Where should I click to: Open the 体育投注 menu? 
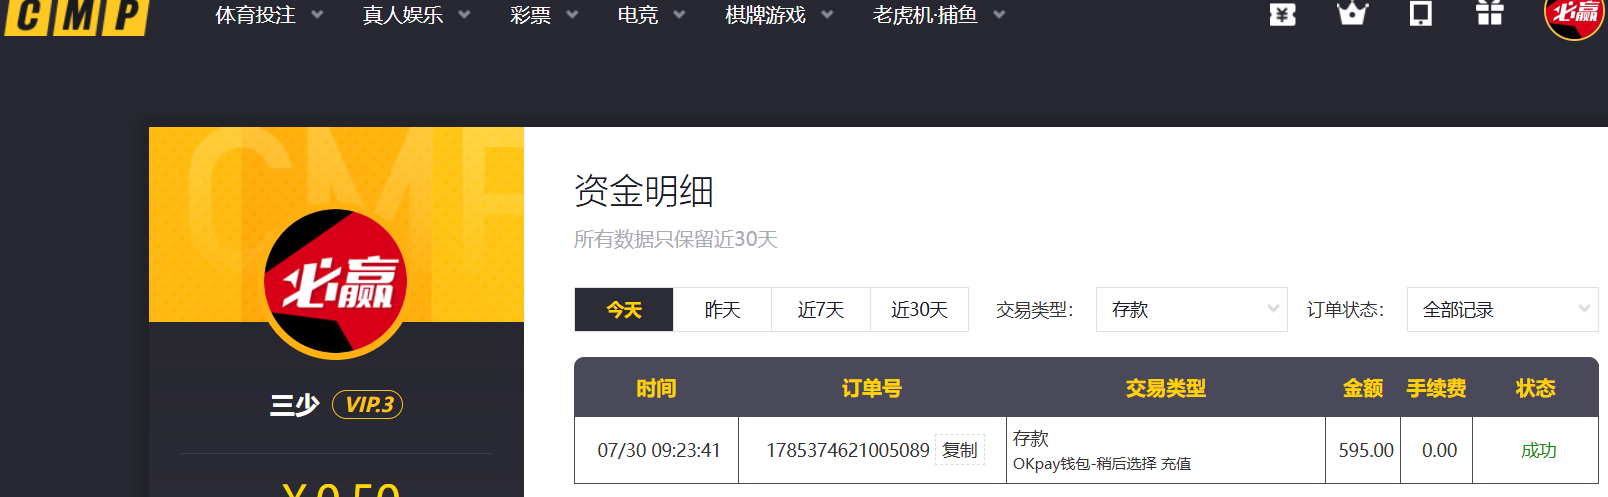click(x=256, y=15)
